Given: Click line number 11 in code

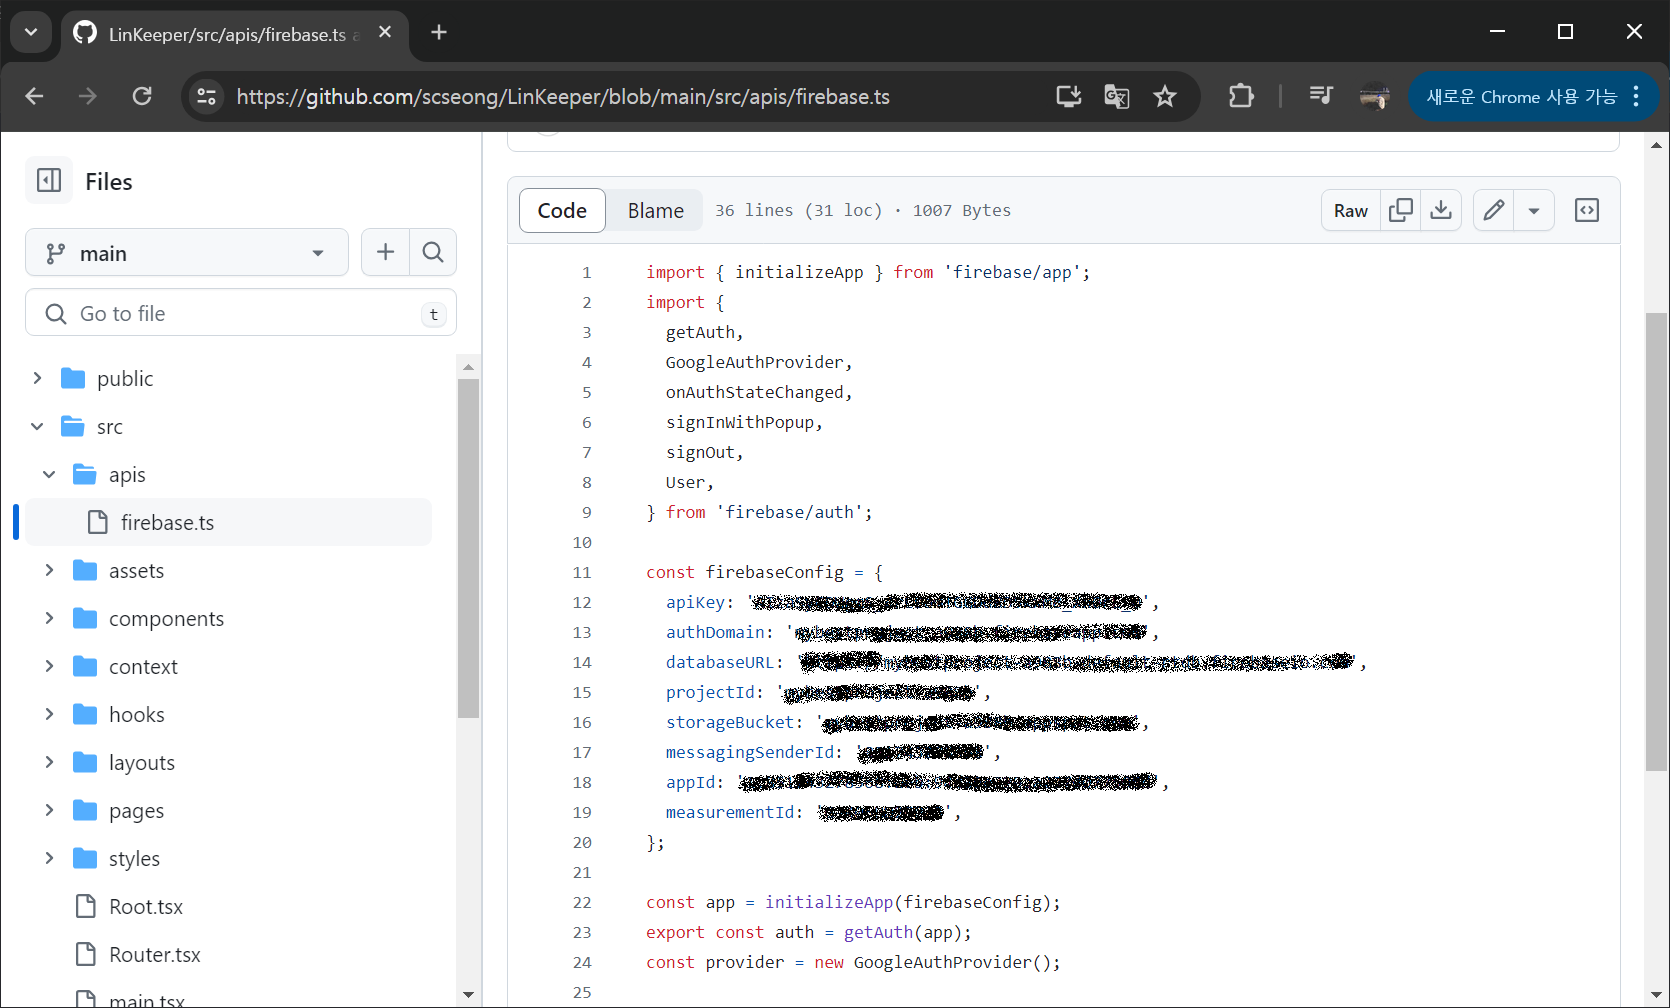Looking at the screenshot, I should coord(582,572).
